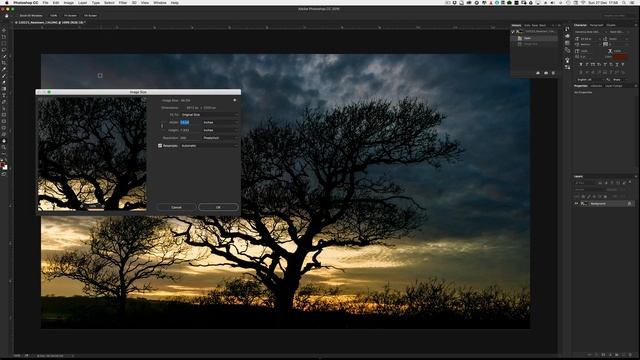Select the Move tool in the toolbar
640x360 pixels.
point(4,30)
